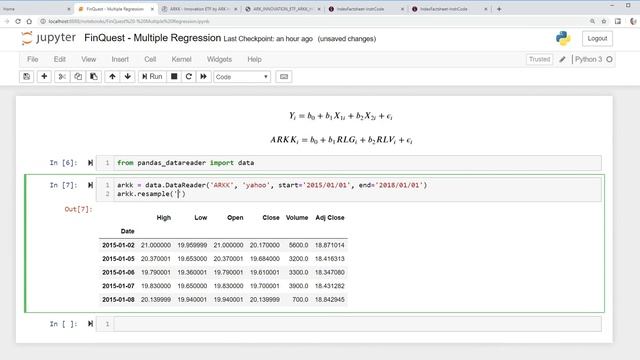The height and width of the screenshot is (360, 640).
Task: Paste cells below icon in toolbar
Action: 93,77
